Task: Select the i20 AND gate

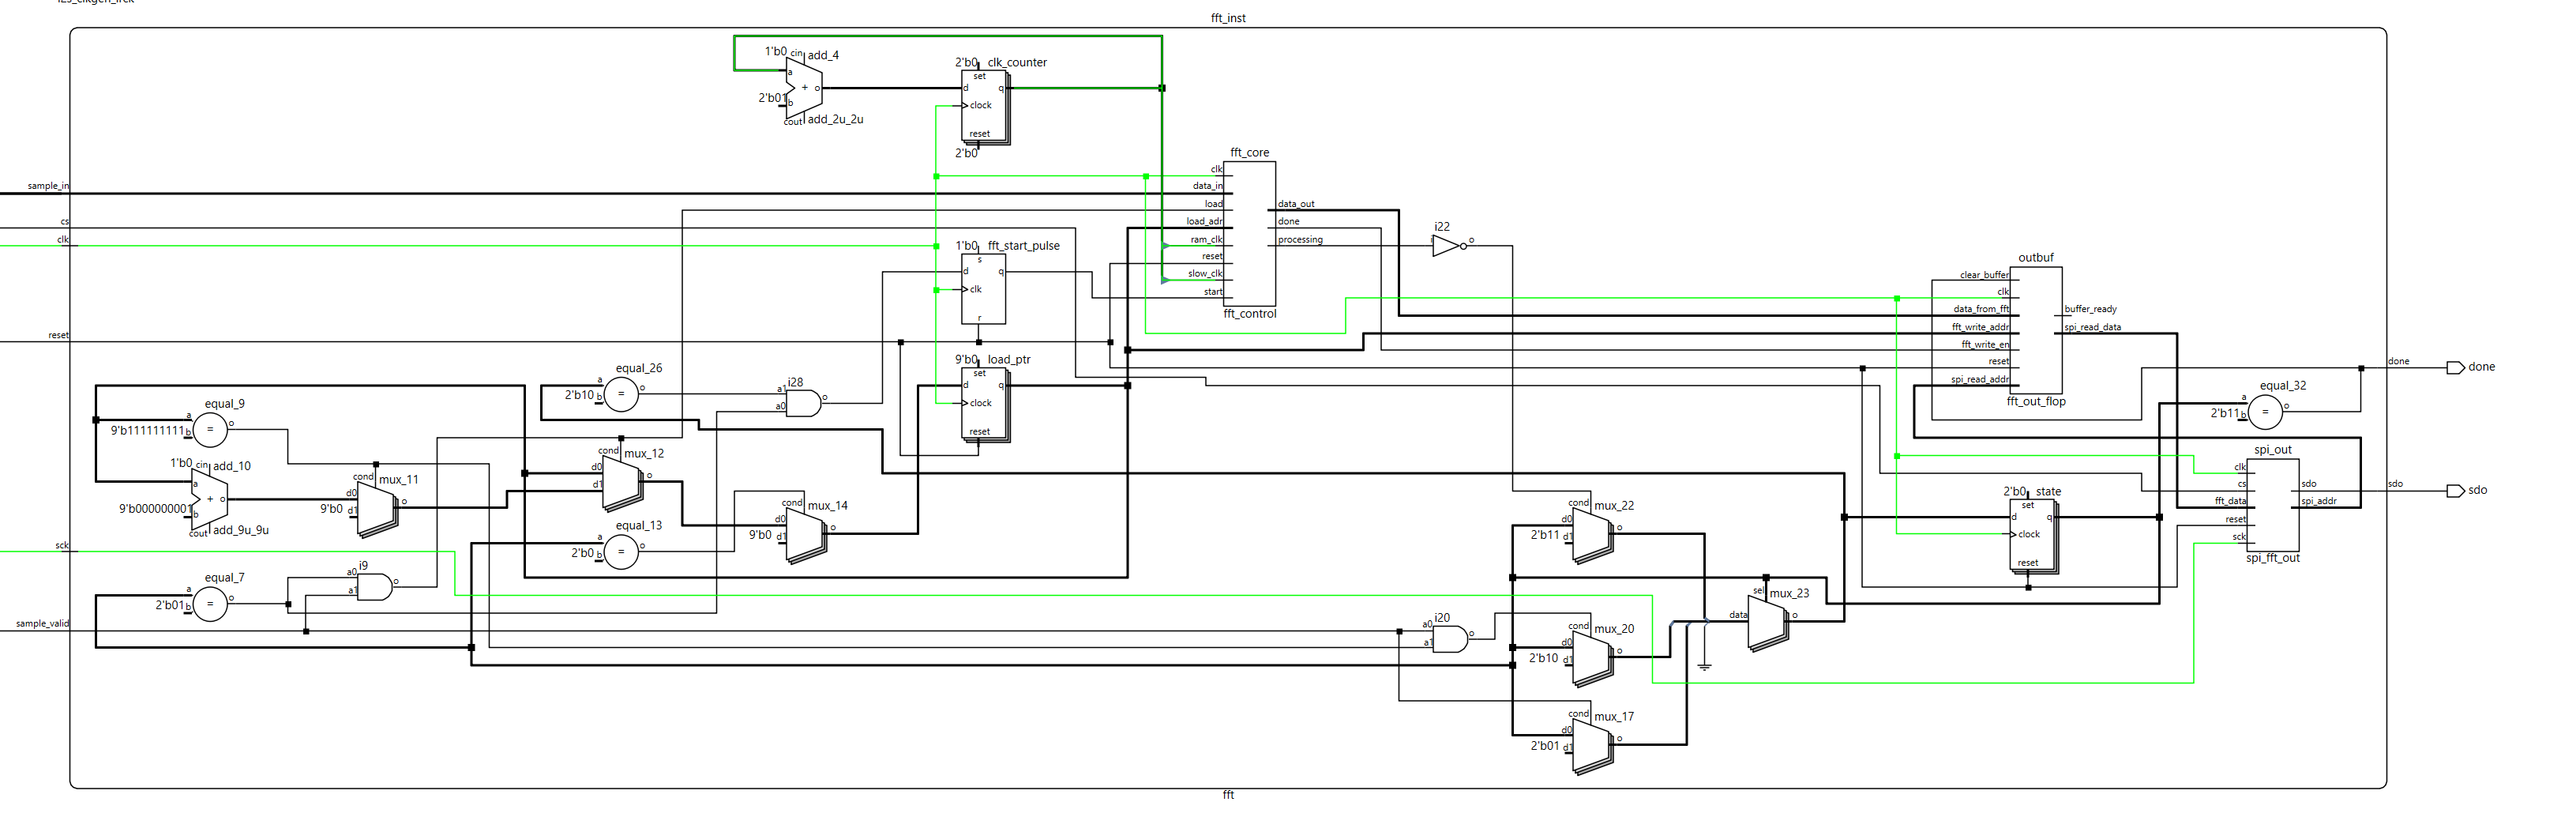Action: coord(1449,639)
